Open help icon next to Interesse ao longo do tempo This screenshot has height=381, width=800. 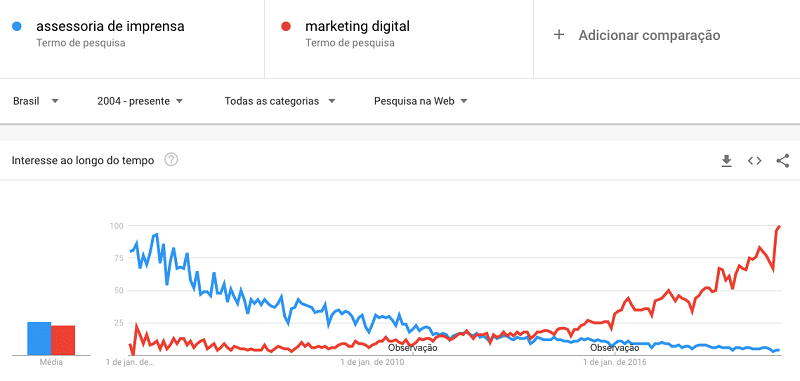(x=171, y=160)
